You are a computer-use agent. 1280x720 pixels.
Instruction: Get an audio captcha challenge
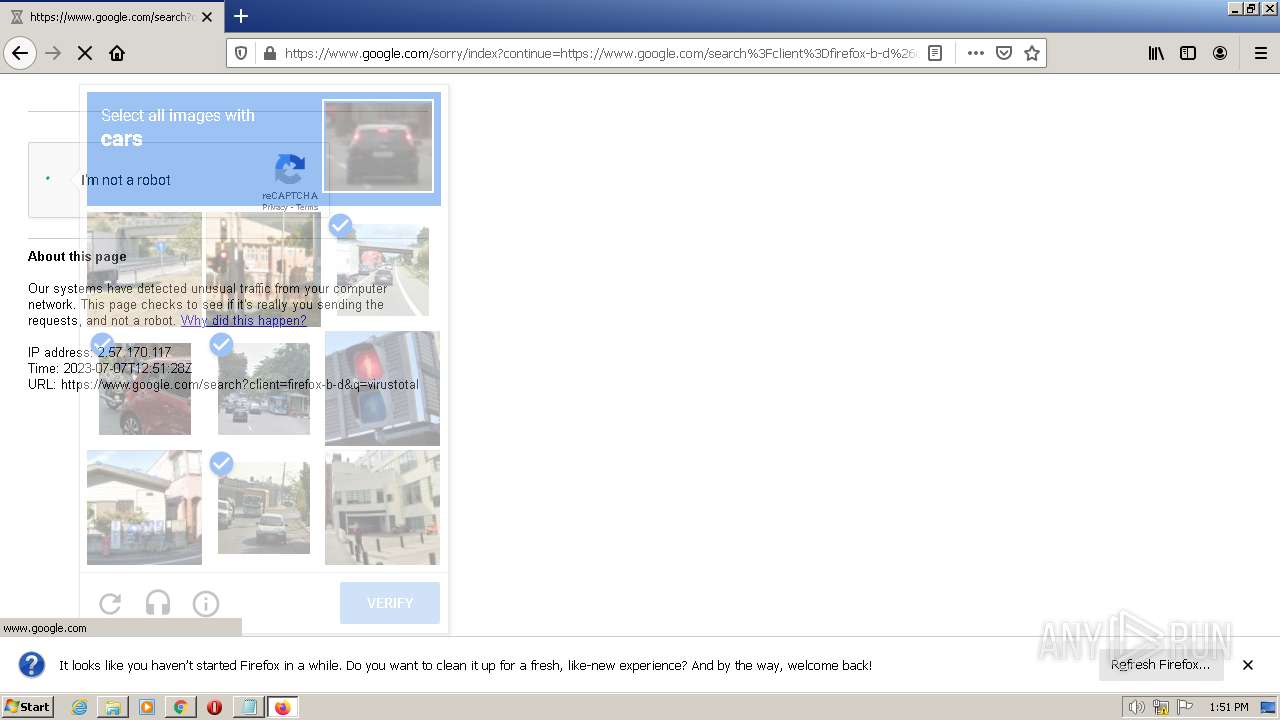[158, 603]
